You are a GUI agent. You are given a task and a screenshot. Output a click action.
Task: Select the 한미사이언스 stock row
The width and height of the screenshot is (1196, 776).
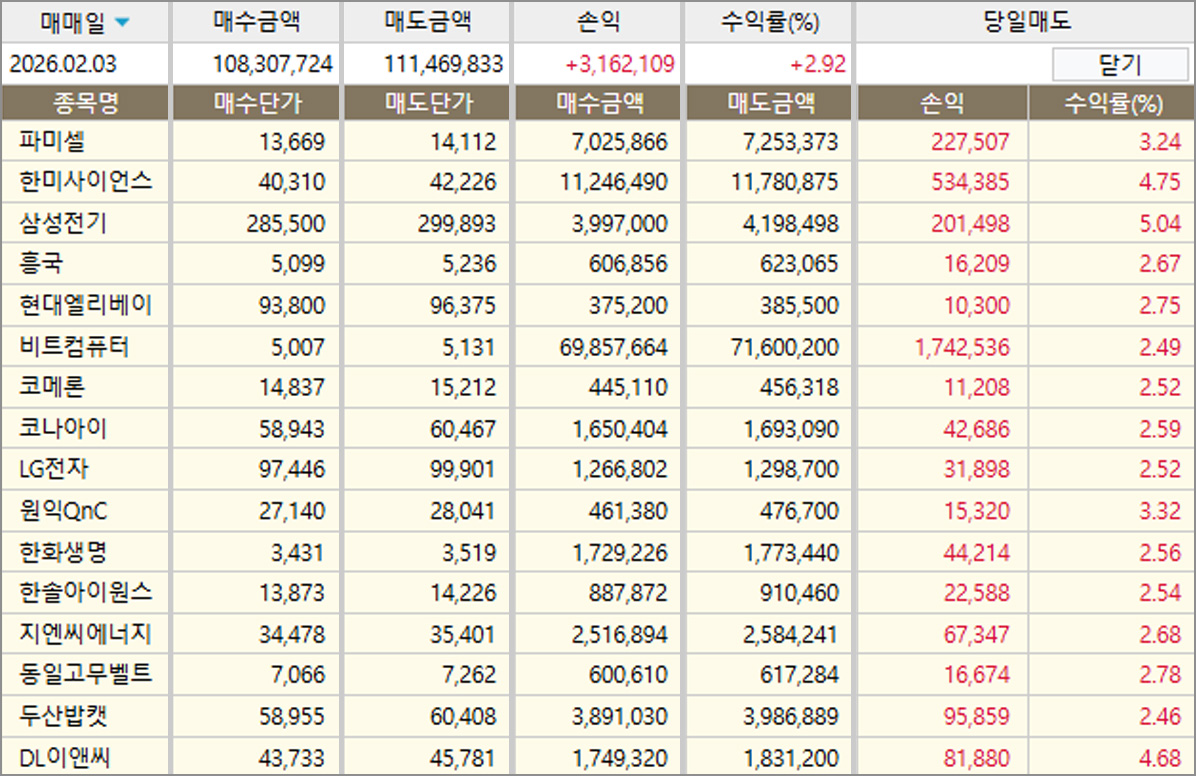(85, 182)
